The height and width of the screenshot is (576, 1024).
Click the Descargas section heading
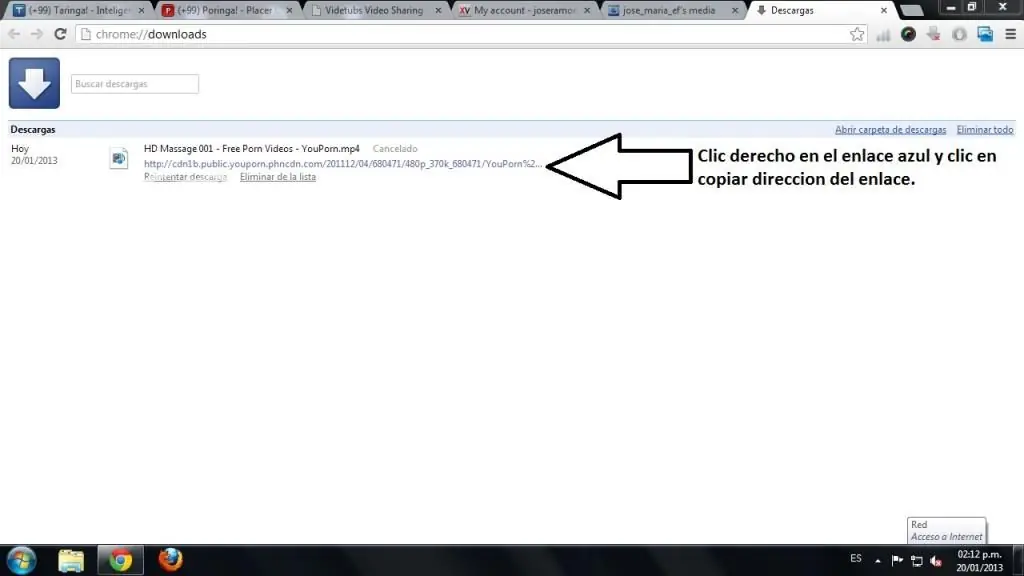click(33, 129)
